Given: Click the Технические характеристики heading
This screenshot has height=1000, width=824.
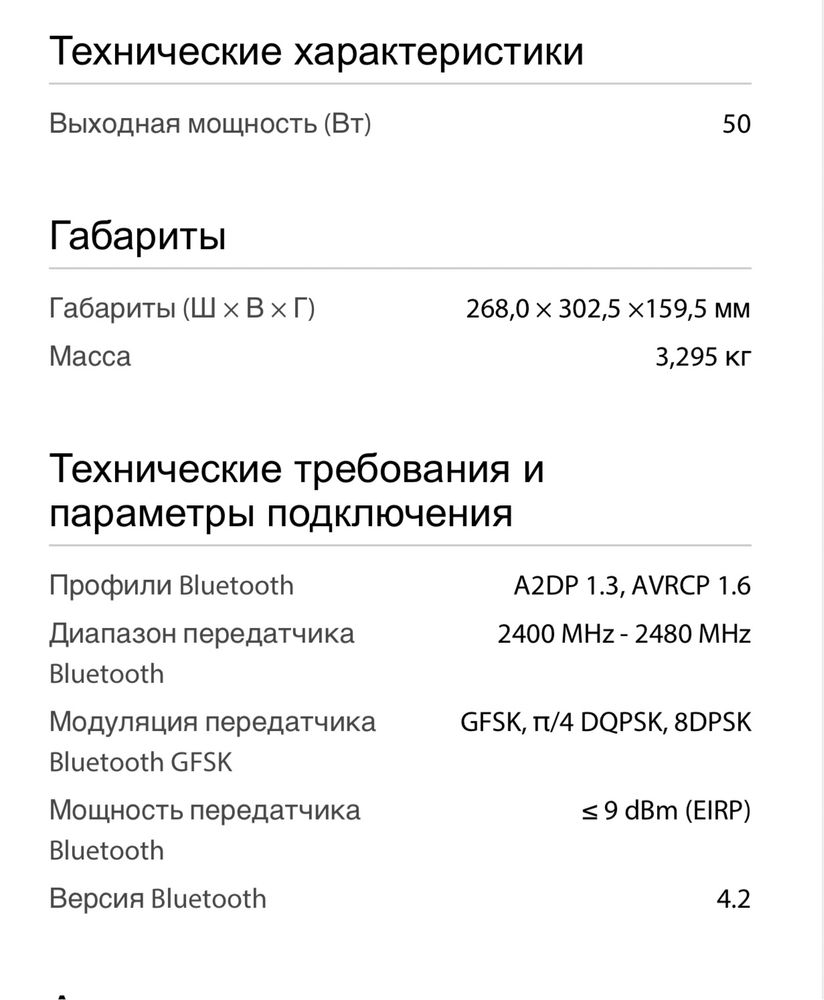Looking at the screenshot, I should click(x=316, y=51).
